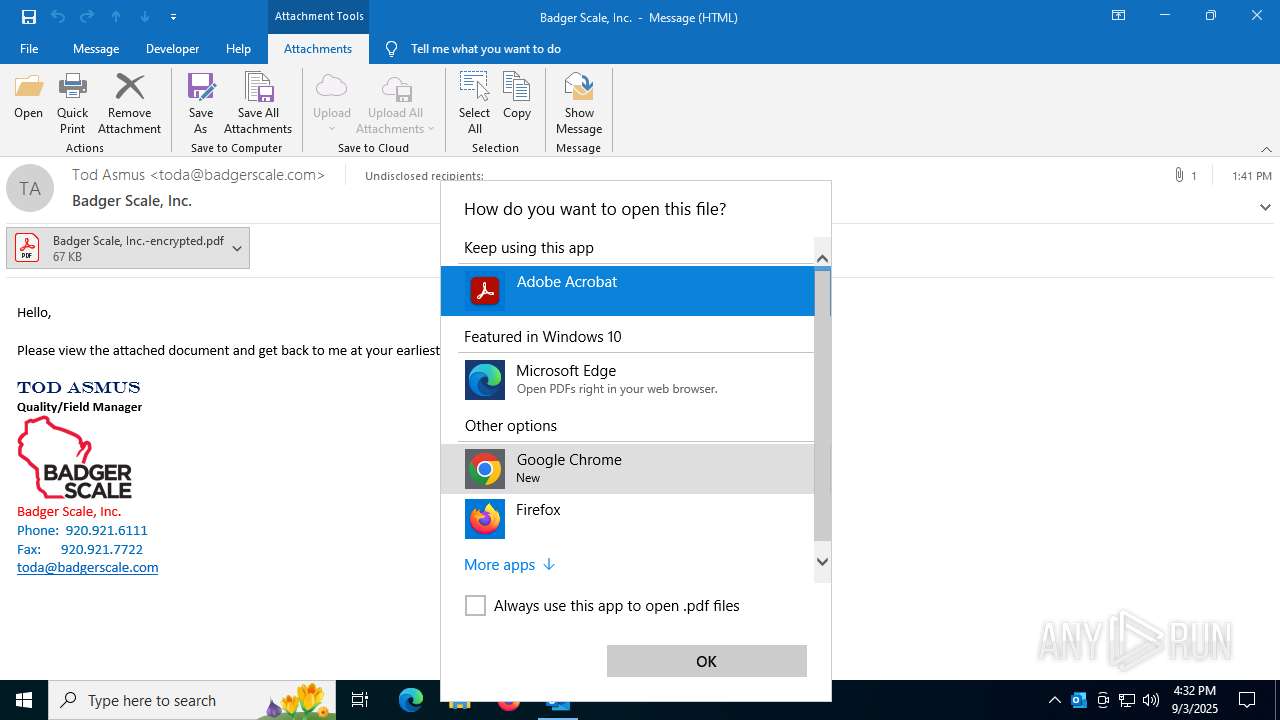Click the app list scroll down arrow
This screenshot has height=720, width=1280.
(x=822, y=561)
